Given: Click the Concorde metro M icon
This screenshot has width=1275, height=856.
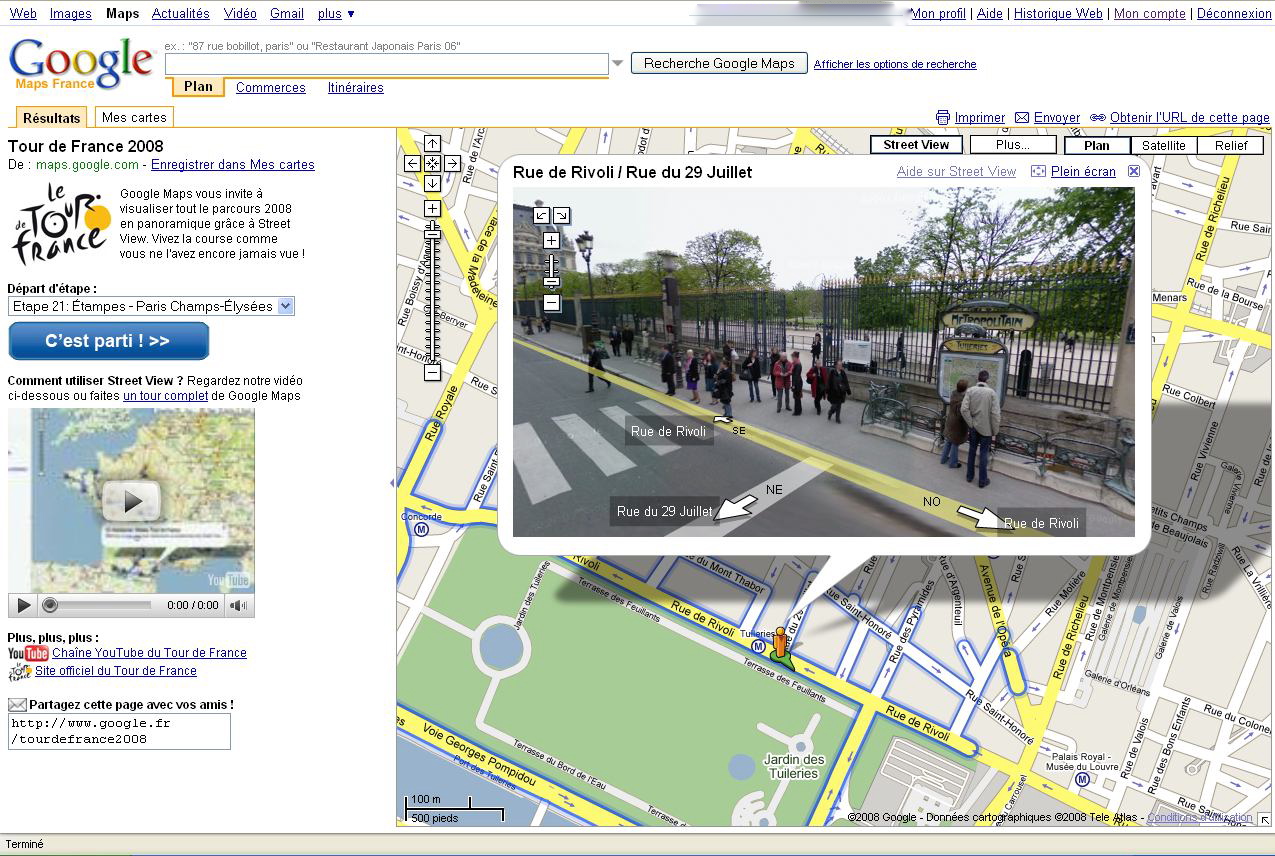Looking at the screenshot, I should (421, 529).
